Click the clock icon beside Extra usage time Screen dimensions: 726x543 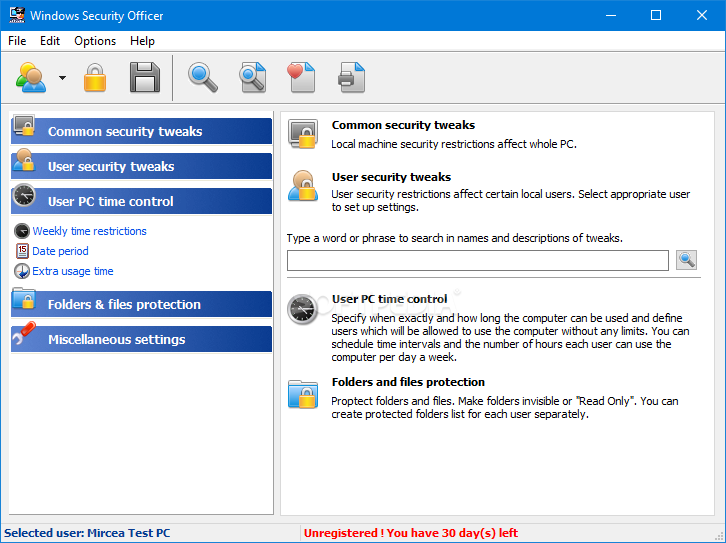click(22, 271)
